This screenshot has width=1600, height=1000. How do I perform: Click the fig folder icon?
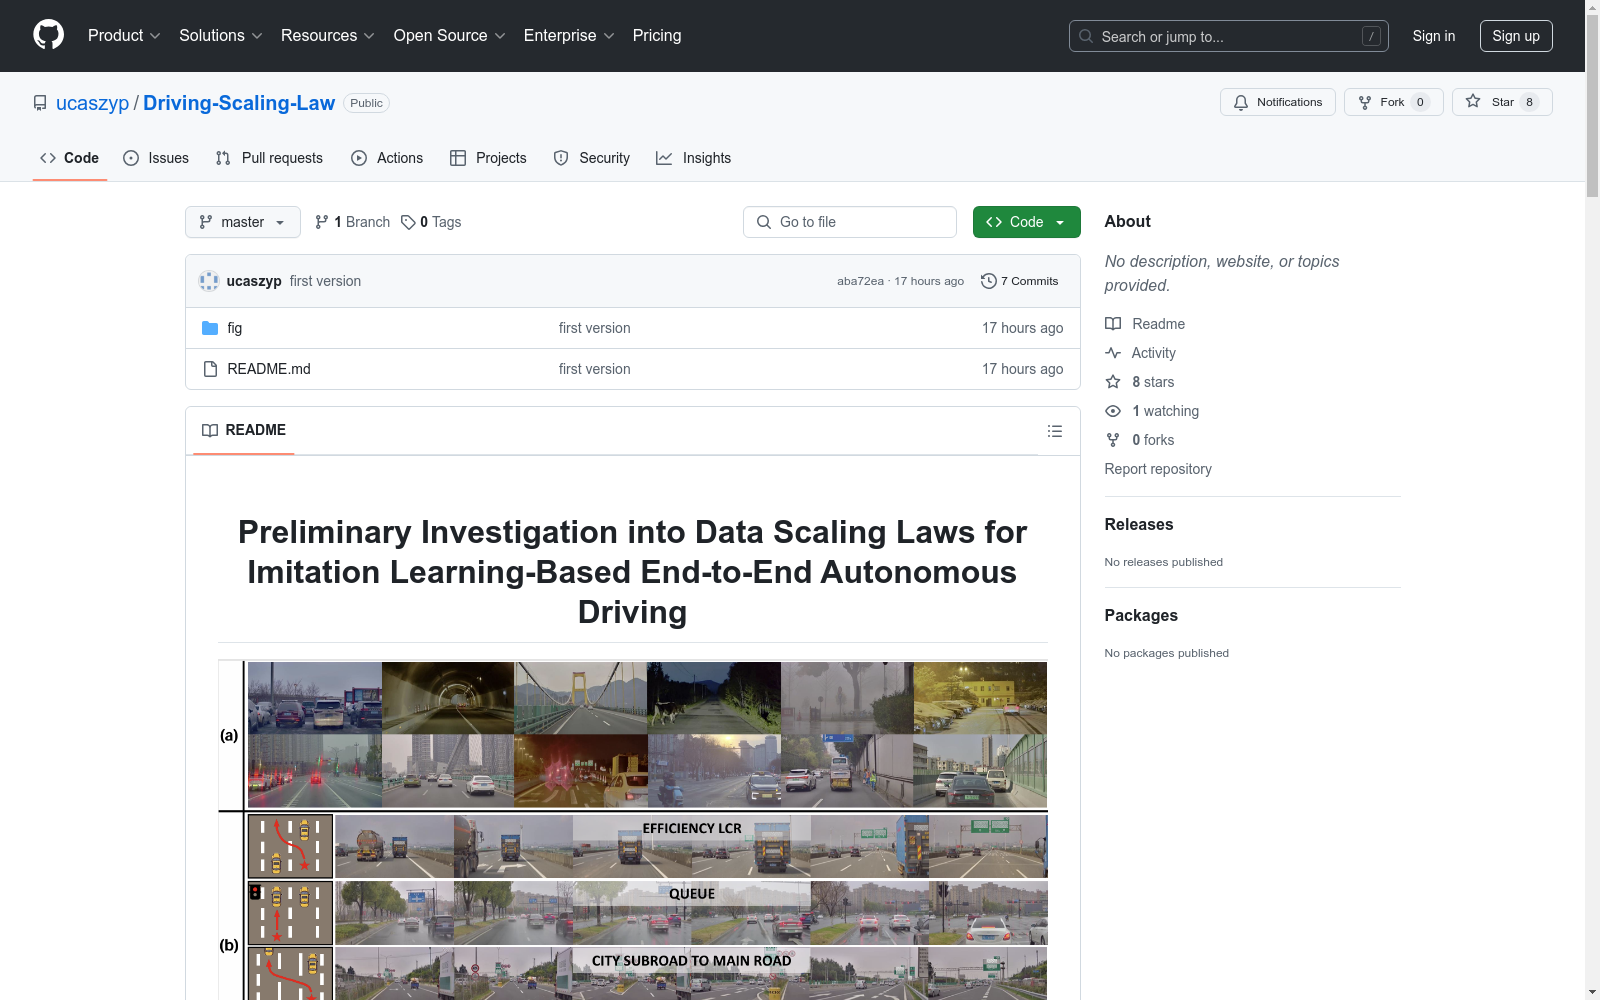tap(211, 328)
